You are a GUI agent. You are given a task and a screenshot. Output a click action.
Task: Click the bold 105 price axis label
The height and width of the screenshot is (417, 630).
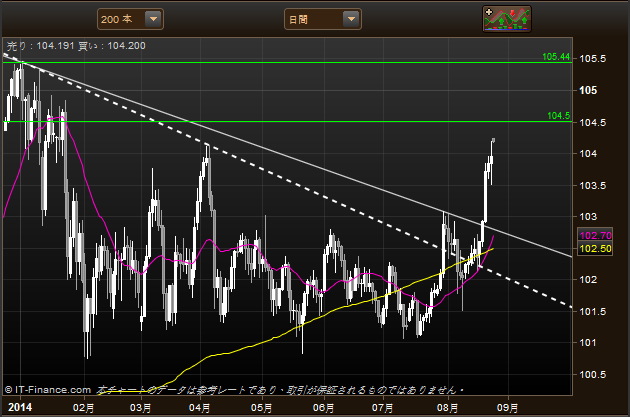588,90
